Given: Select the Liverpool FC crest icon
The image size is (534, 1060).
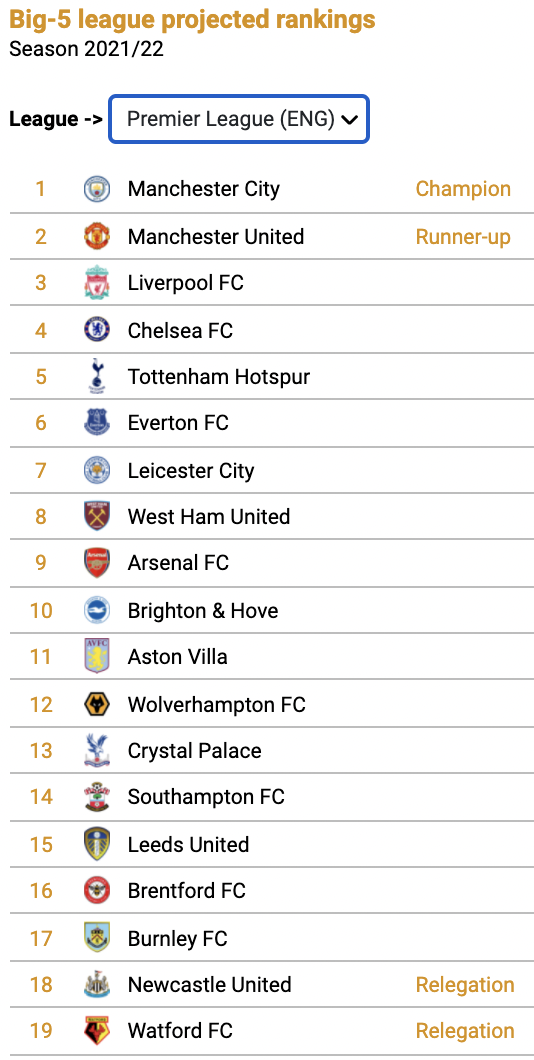Looking at the screenshot, I should click(x=97, y=283).
